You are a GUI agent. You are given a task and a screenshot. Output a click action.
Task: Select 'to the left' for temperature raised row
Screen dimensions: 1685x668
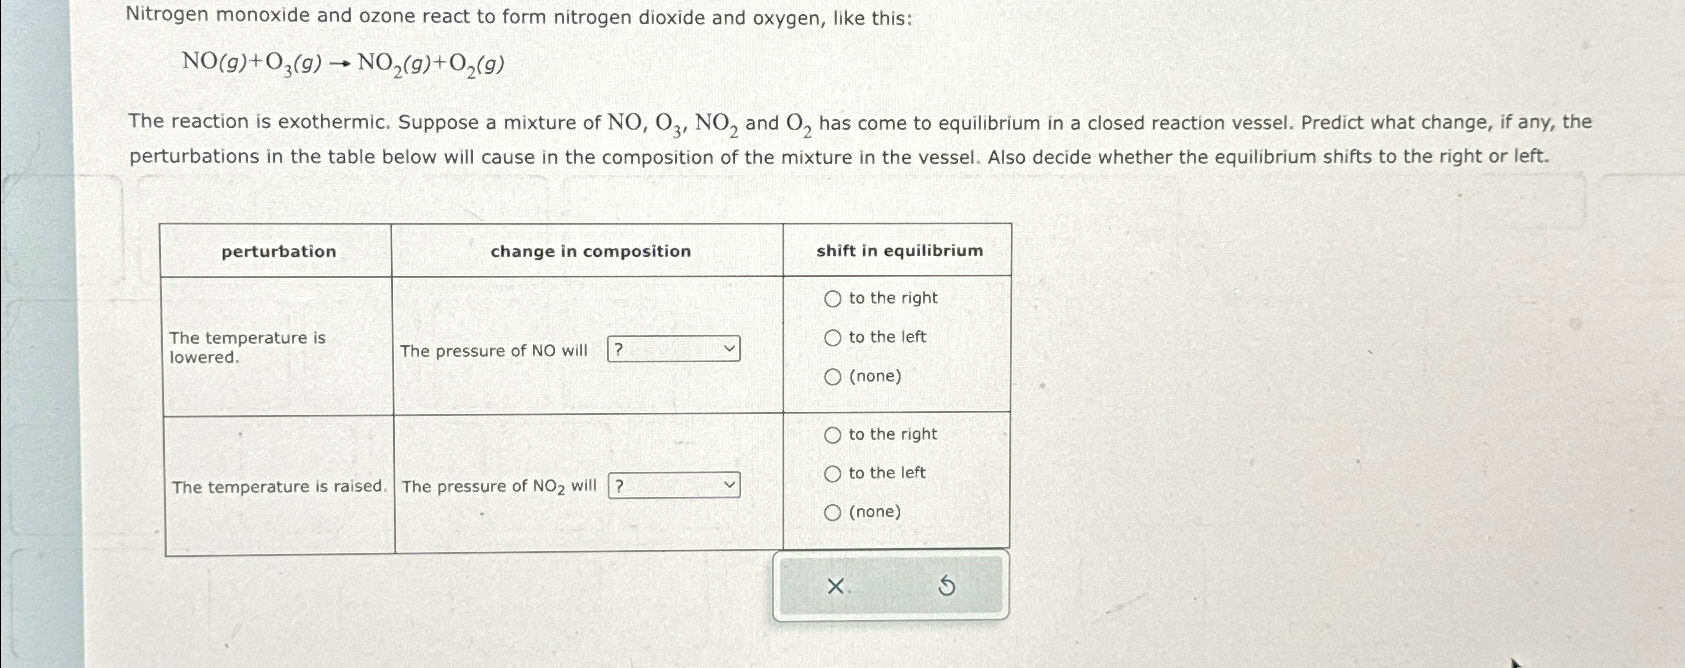[x=831, y=472]
